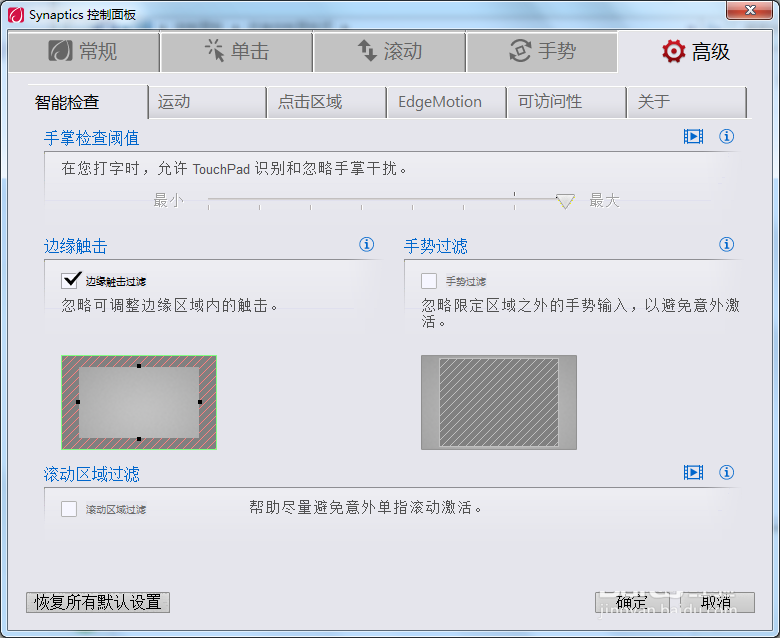Select the 高级 main tab
The image size is (780, 638).
(695, 52)
